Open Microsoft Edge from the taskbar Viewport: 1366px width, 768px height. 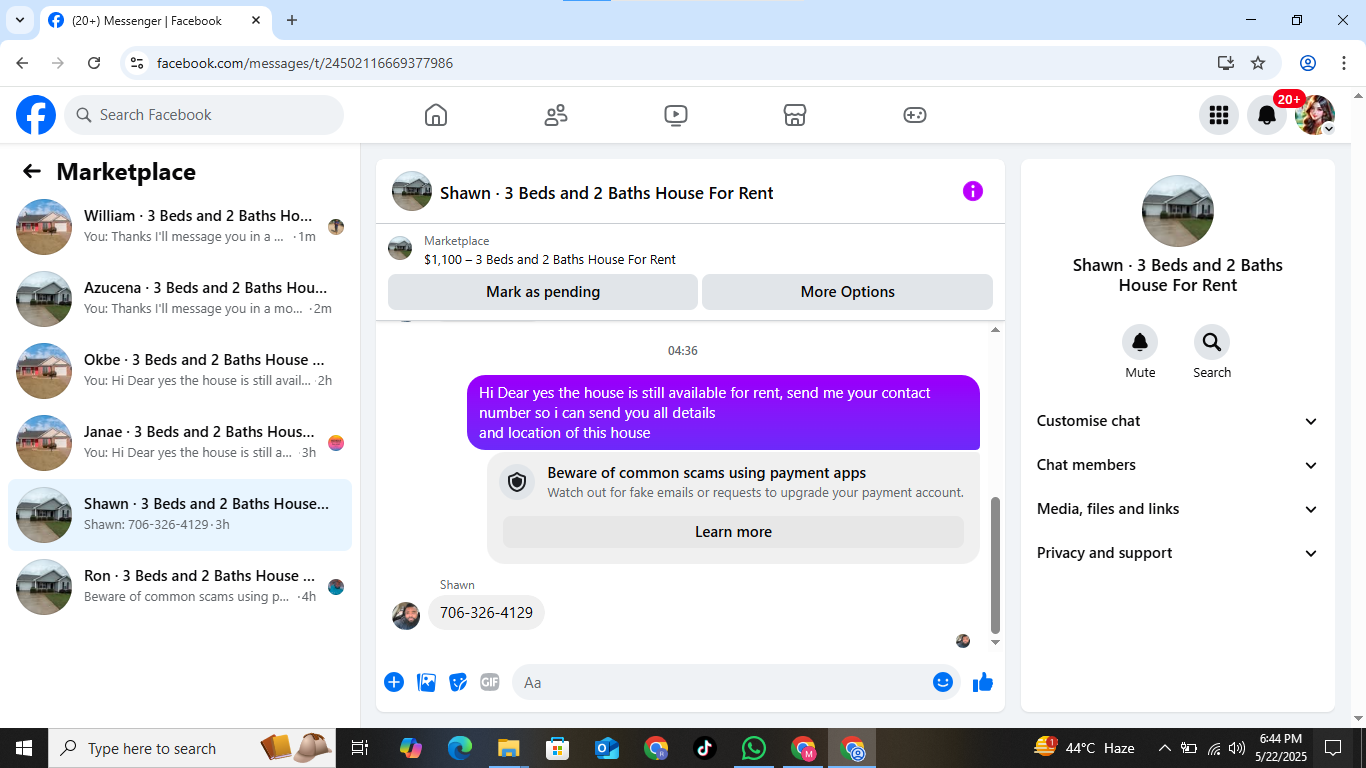pos(460,748)
